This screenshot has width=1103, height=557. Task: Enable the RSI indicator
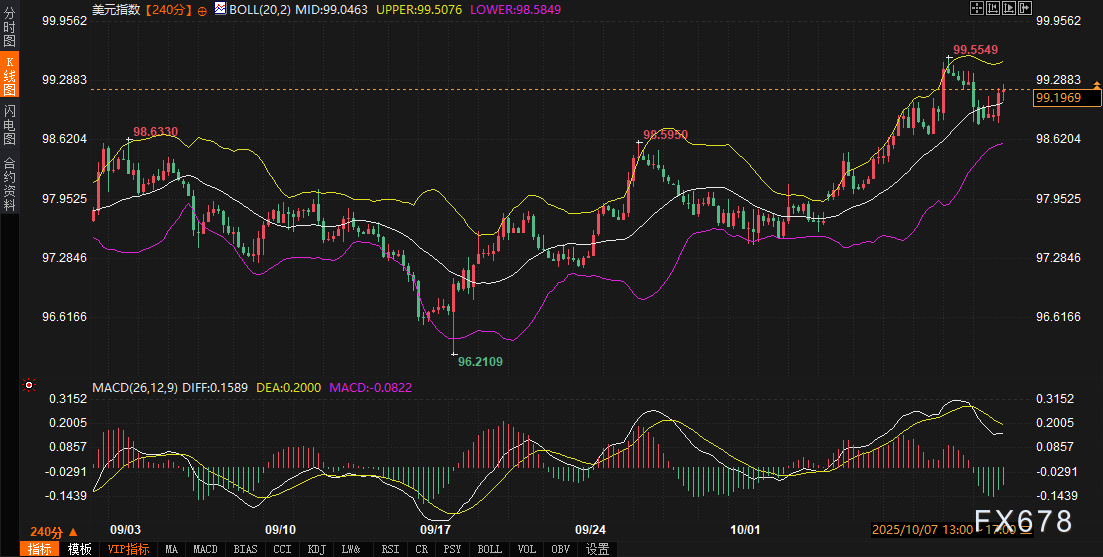click(x=390, y=549)
